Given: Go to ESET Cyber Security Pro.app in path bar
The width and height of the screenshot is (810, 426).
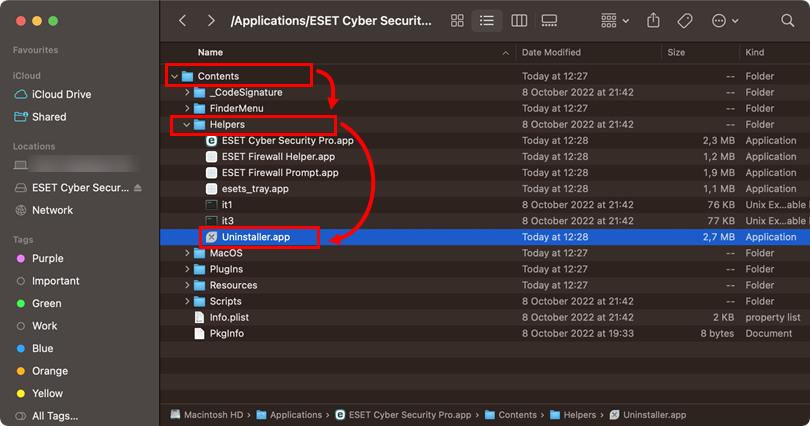Looking at the screenshot, I should point(403,415).
